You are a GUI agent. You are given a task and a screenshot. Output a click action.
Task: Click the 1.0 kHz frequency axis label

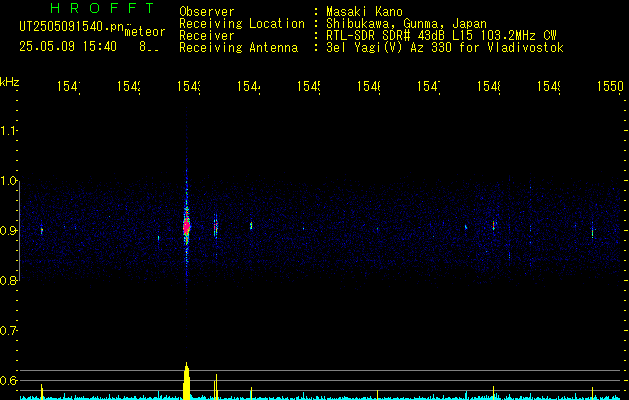[8, 181]
